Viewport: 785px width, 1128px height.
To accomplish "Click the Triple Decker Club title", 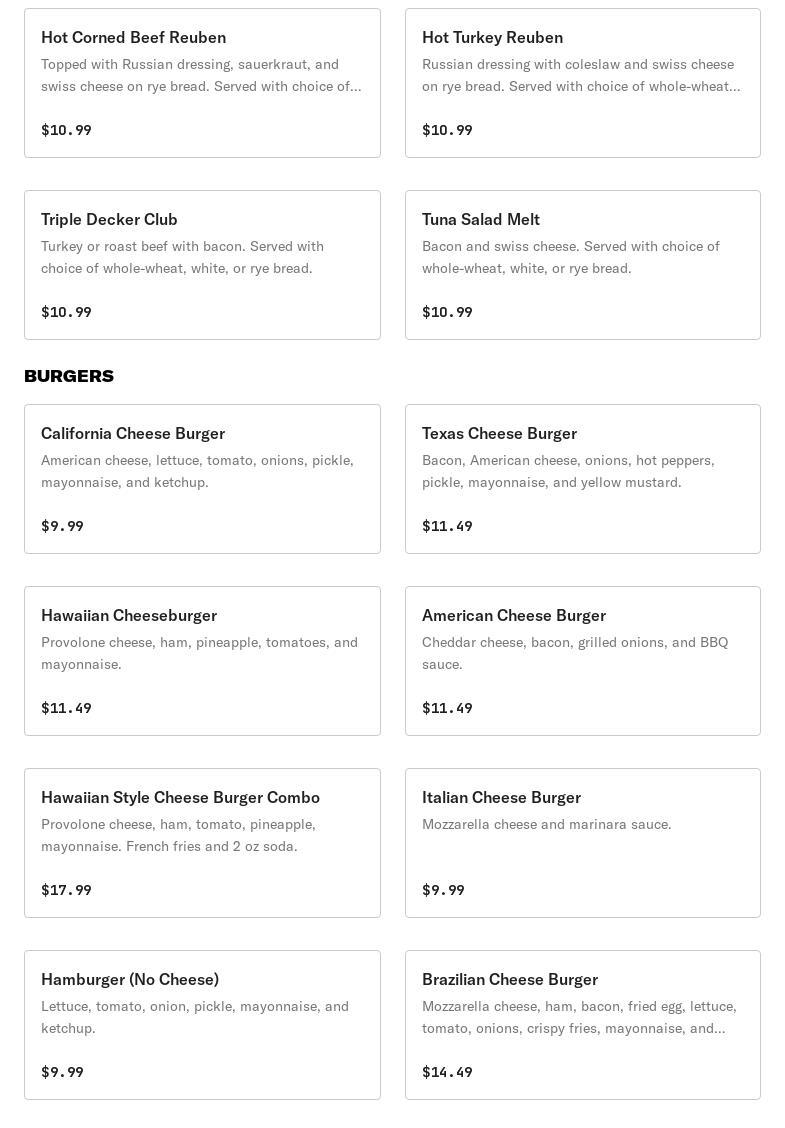I will click(109, 219).
